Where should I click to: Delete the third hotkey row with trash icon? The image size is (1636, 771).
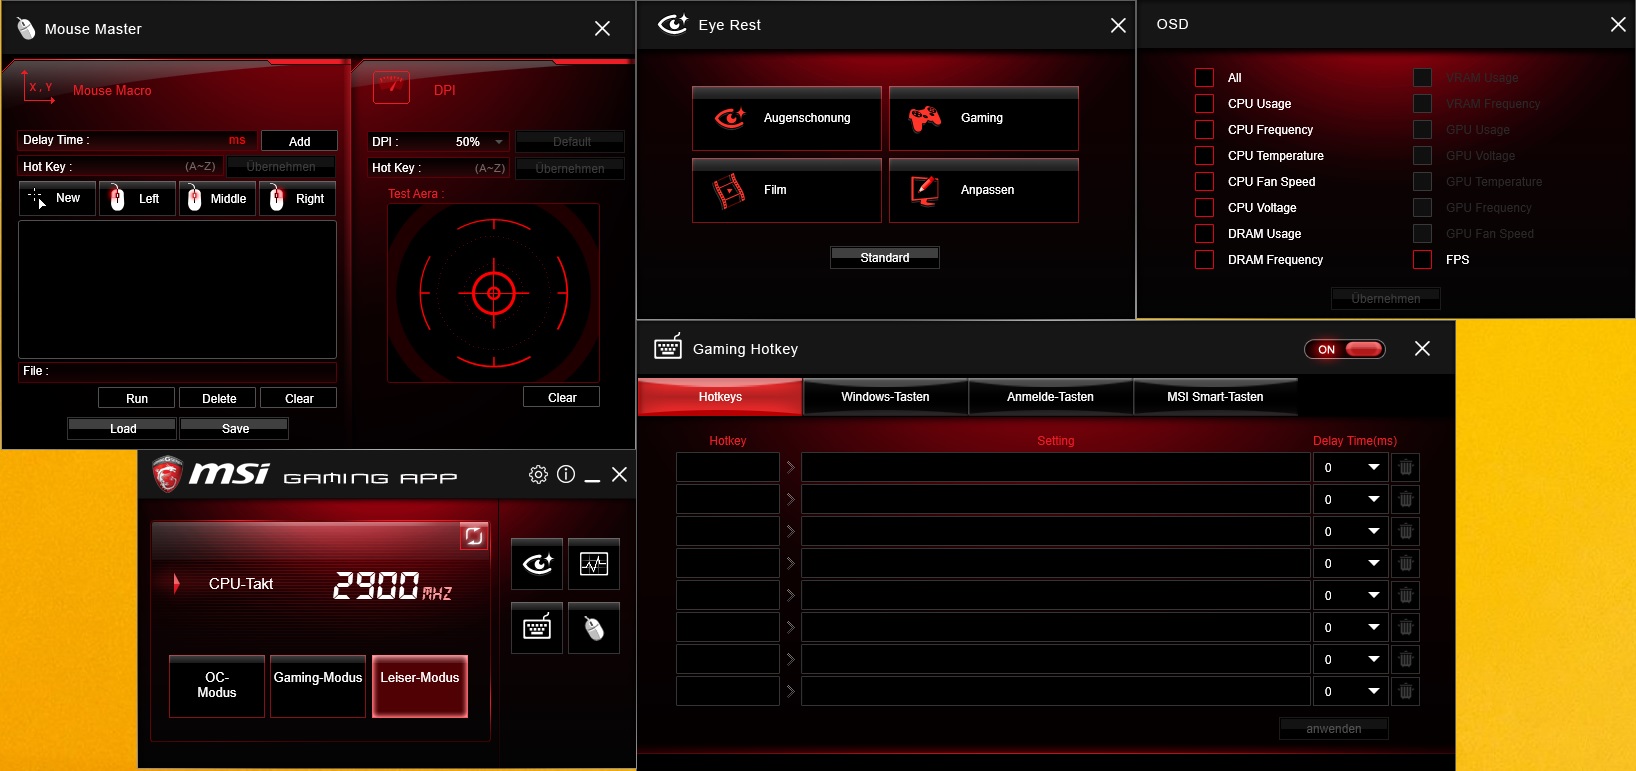pos(1406,531)
